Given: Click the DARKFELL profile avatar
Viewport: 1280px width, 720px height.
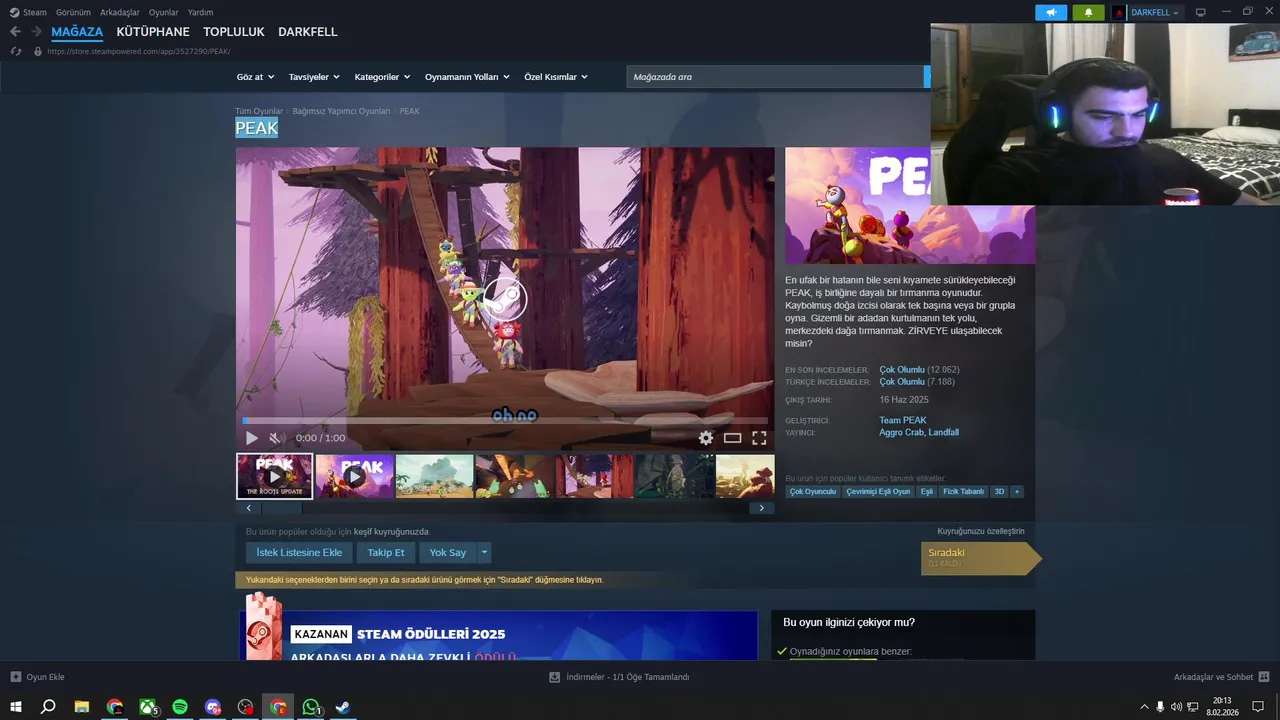Looking at the screenshot, I should (1119, 12).
